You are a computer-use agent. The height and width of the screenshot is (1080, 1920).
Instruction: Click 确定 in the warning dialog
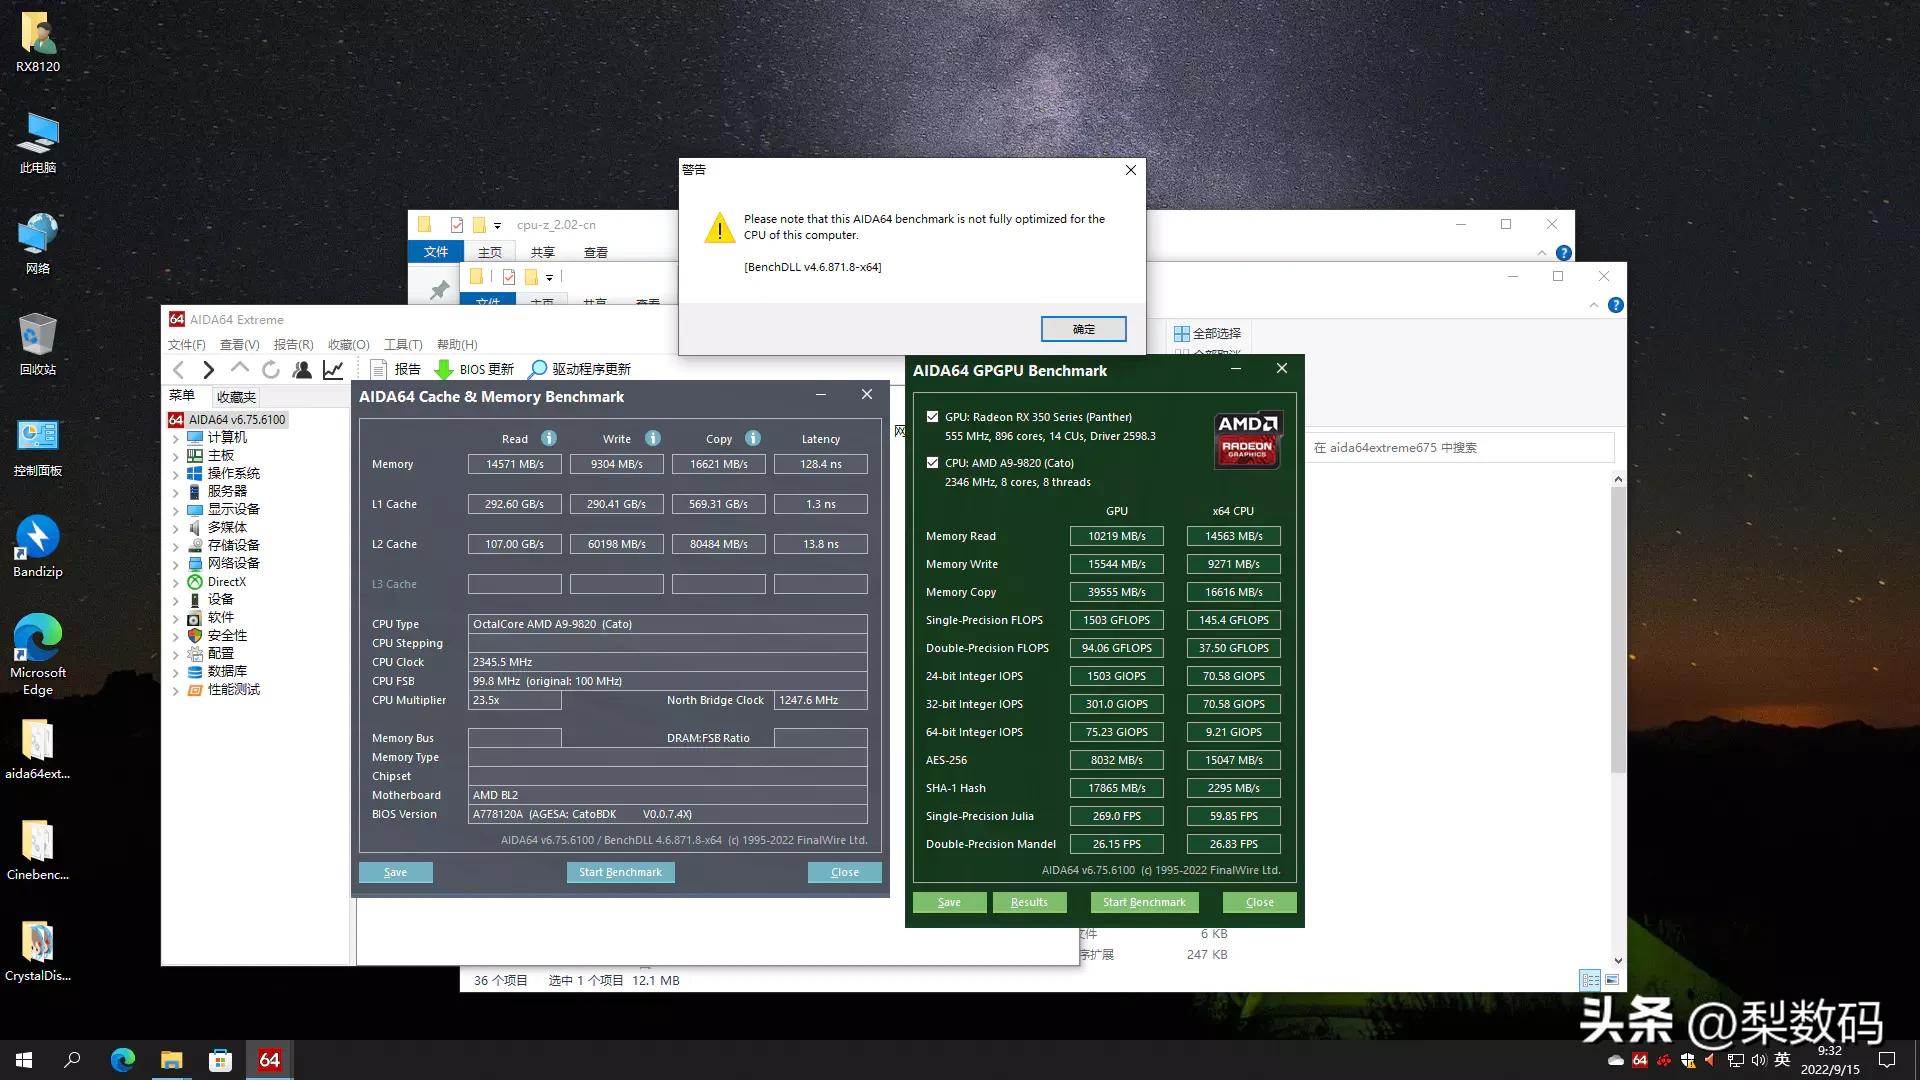[x=1083, y=329]
